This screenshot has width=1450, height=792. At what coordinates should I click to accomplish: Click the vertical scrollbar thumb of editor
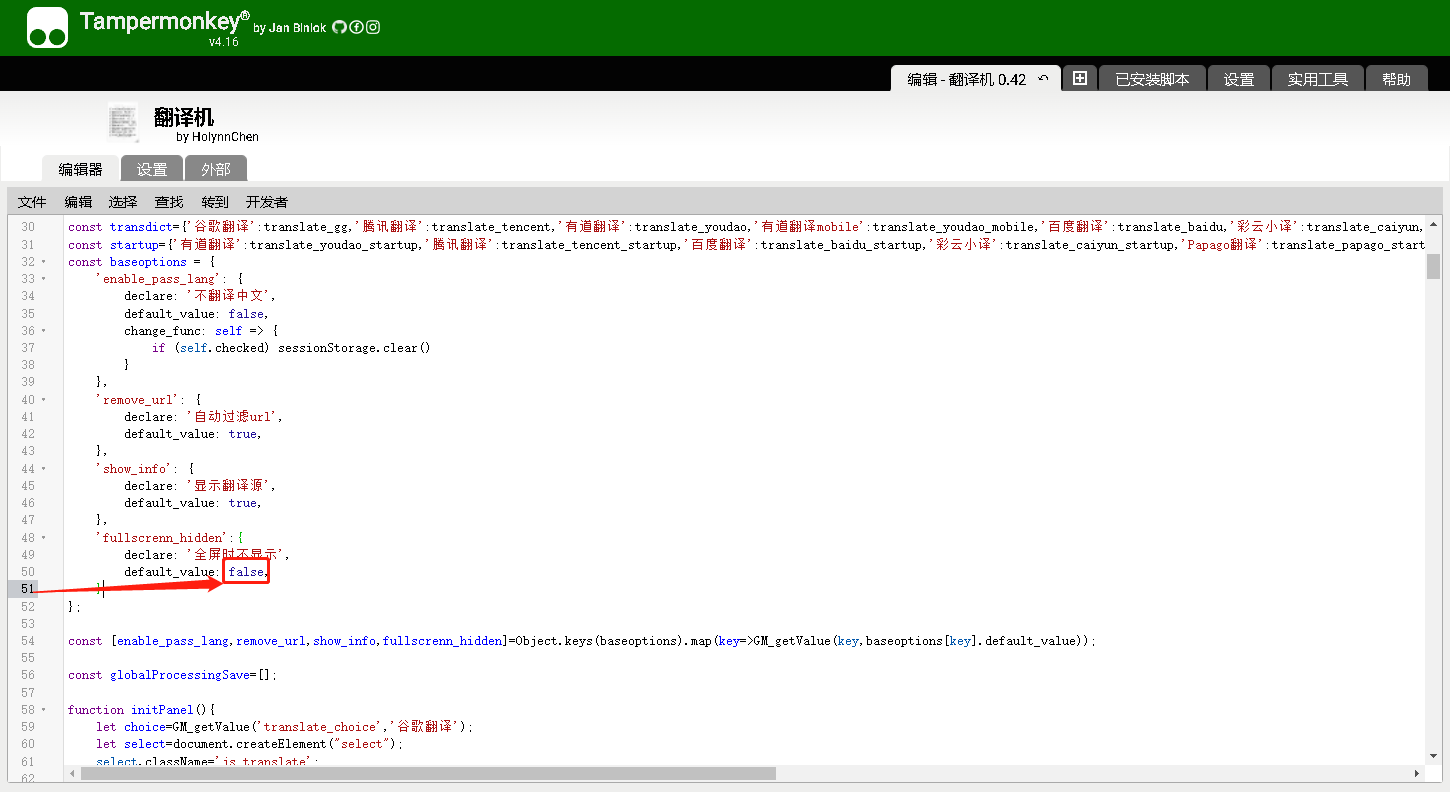point(1433,266)
